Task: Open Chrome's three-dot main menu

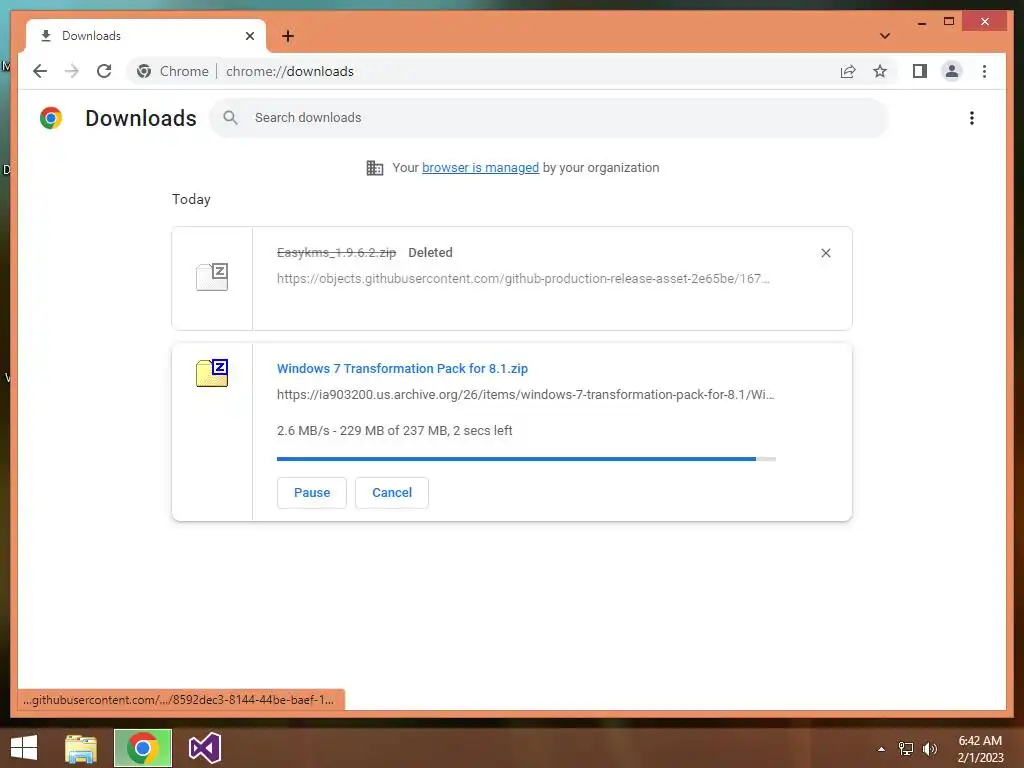Action: (x=984, y=71)
